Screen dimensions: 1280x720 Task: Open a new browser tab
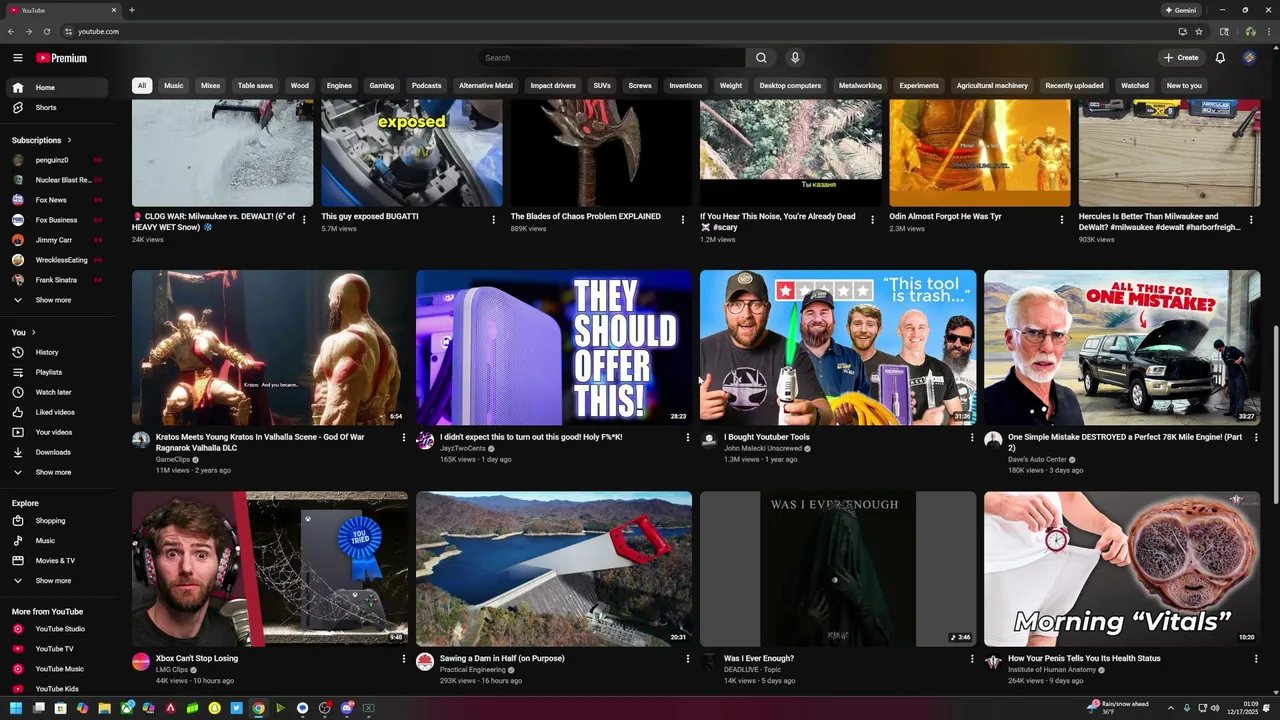coord(131,10)
